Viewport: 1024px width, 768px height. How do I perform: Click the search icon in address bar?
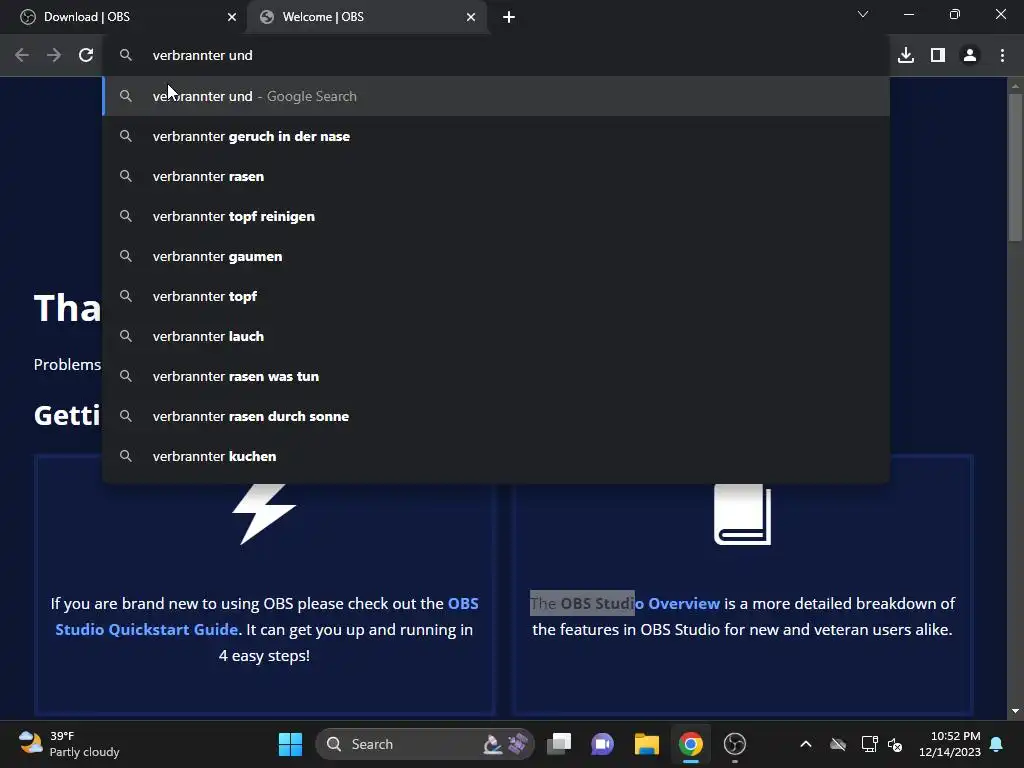pyautogui.click(x=125, y=56)
